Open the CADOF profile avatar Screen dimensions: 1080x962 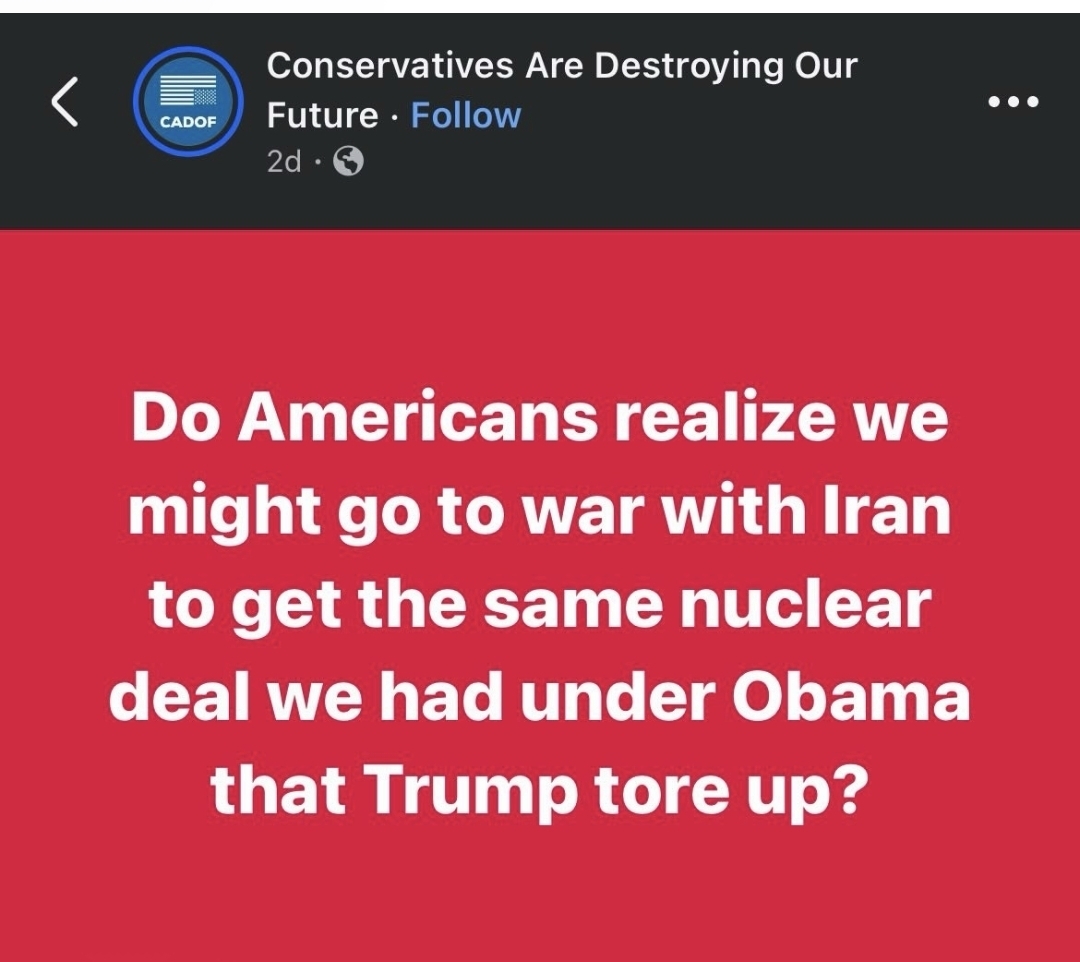tap(188, 101)
